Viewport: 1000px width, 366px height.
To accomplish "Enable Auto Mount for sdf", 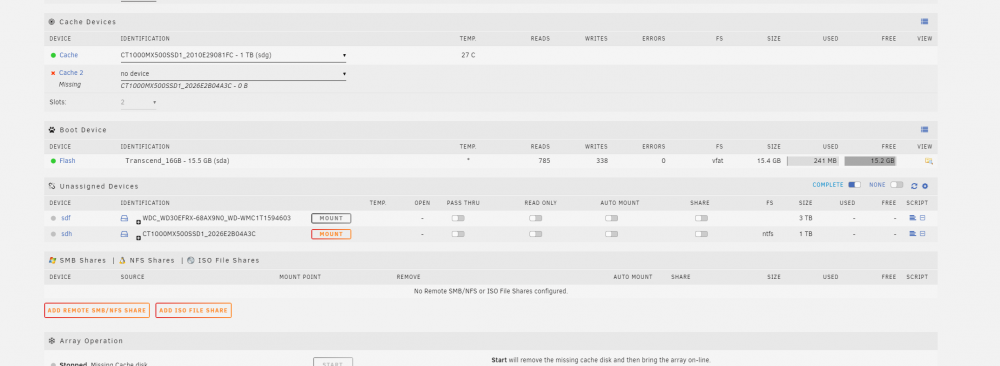I will [x=612, y=218].
